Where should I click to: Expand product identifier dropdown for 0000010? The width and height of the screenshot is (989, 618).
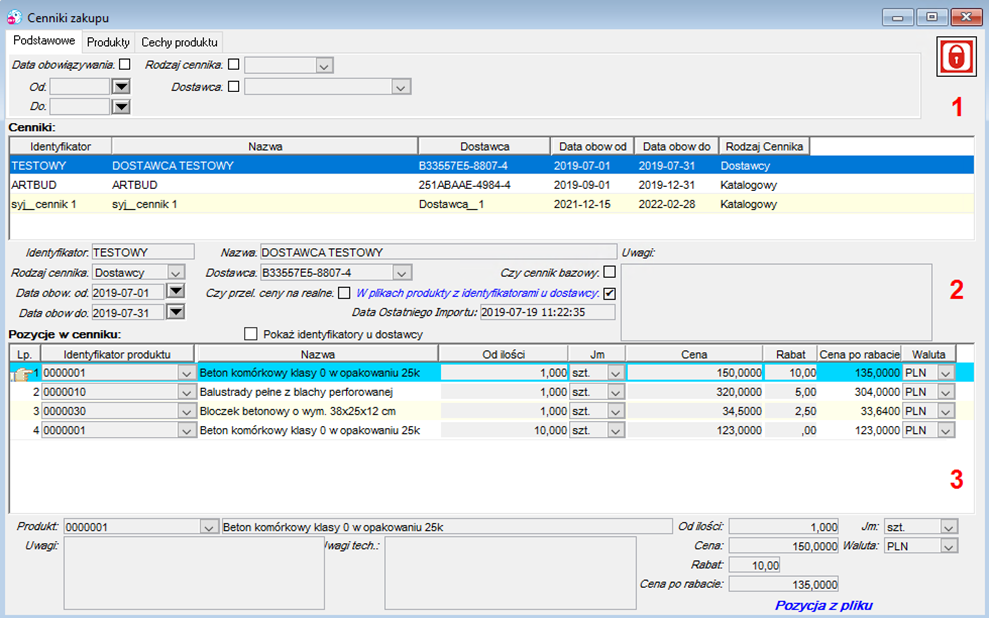pos(186,392)
